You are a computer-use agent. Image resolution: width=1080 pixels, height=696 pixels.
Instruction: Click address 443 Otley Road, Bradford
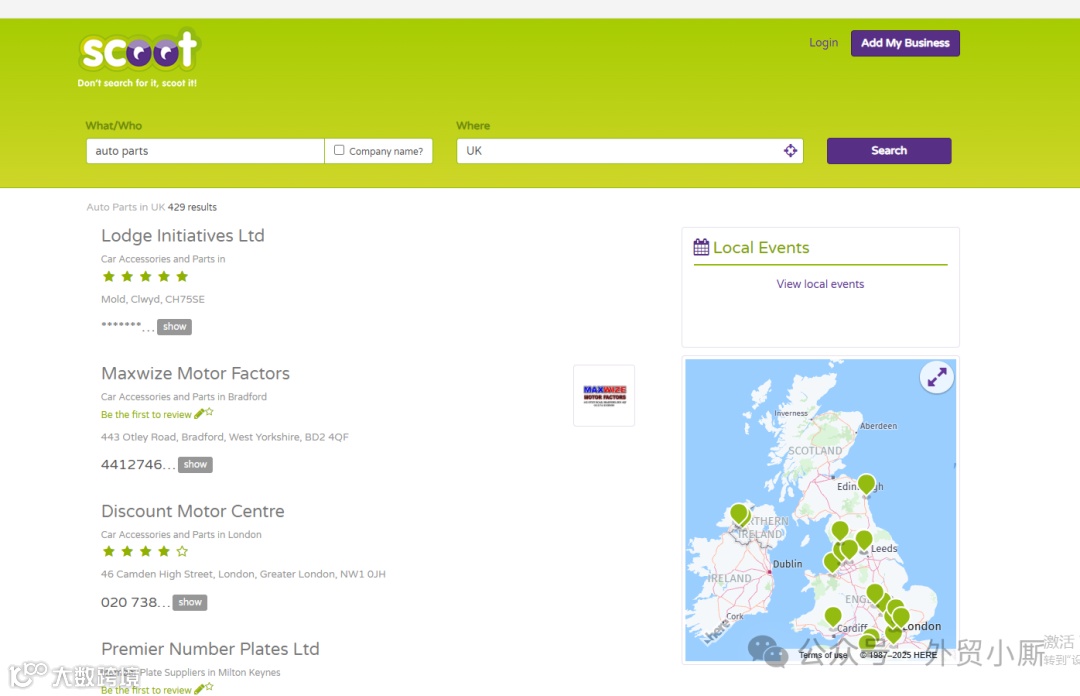point(225,437)
